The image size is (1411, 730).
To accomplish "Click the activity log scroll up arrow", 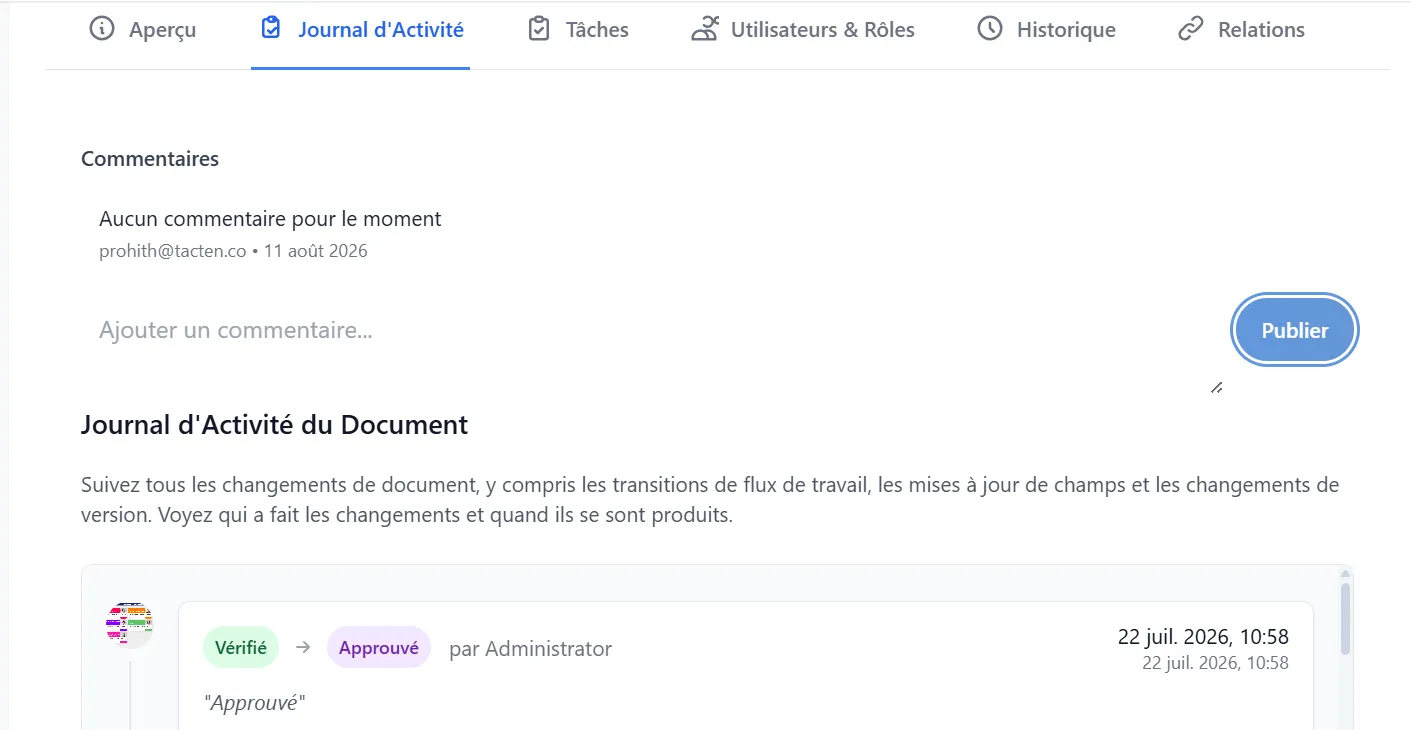I will tap(1345, 573).
